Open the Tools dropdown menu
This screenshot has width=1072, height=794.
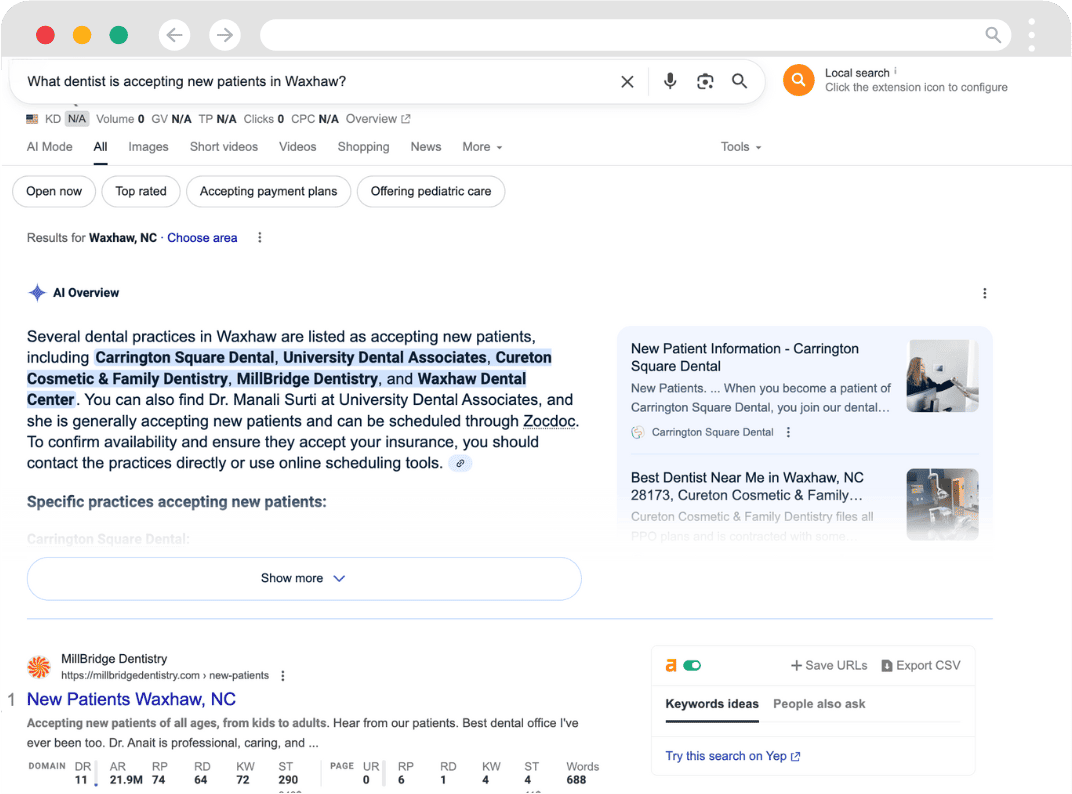pos(741,147)
